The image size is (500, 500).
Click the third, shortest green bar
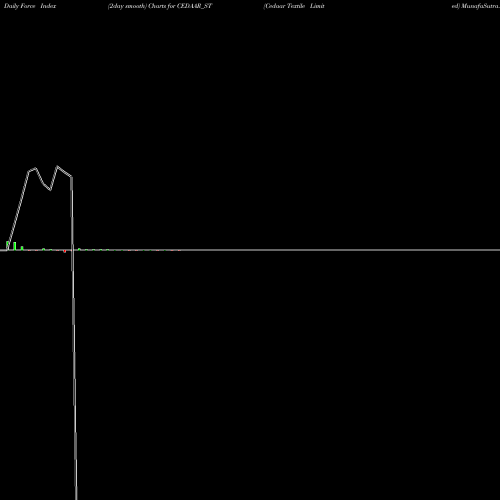coord(22,248)
